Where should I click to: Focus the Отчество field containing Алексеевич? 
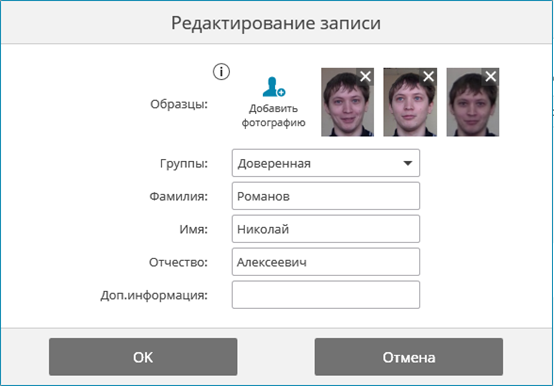click(326, 262)
